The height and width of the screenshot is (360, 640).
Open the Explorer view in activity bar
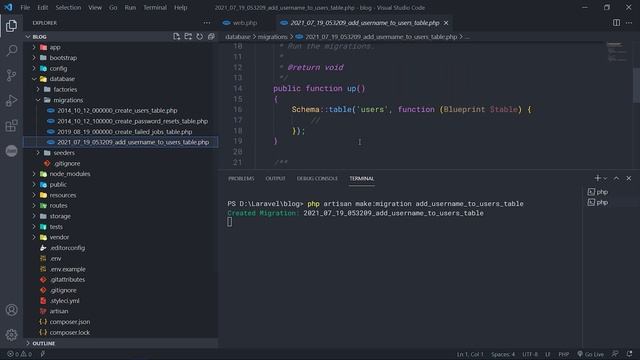coord(11,26)
